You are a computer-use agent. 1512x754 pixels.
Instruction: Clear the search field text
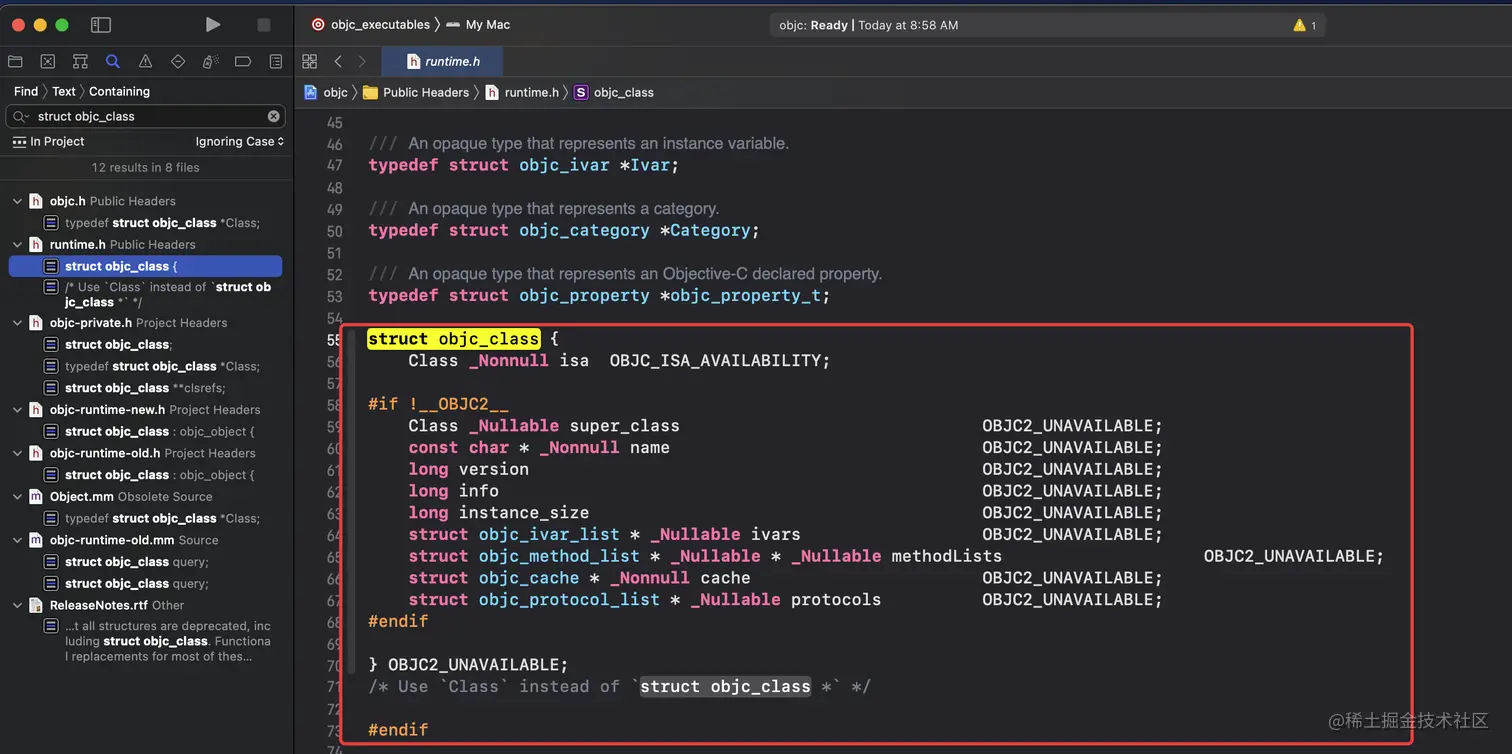[x=274, y=116]
